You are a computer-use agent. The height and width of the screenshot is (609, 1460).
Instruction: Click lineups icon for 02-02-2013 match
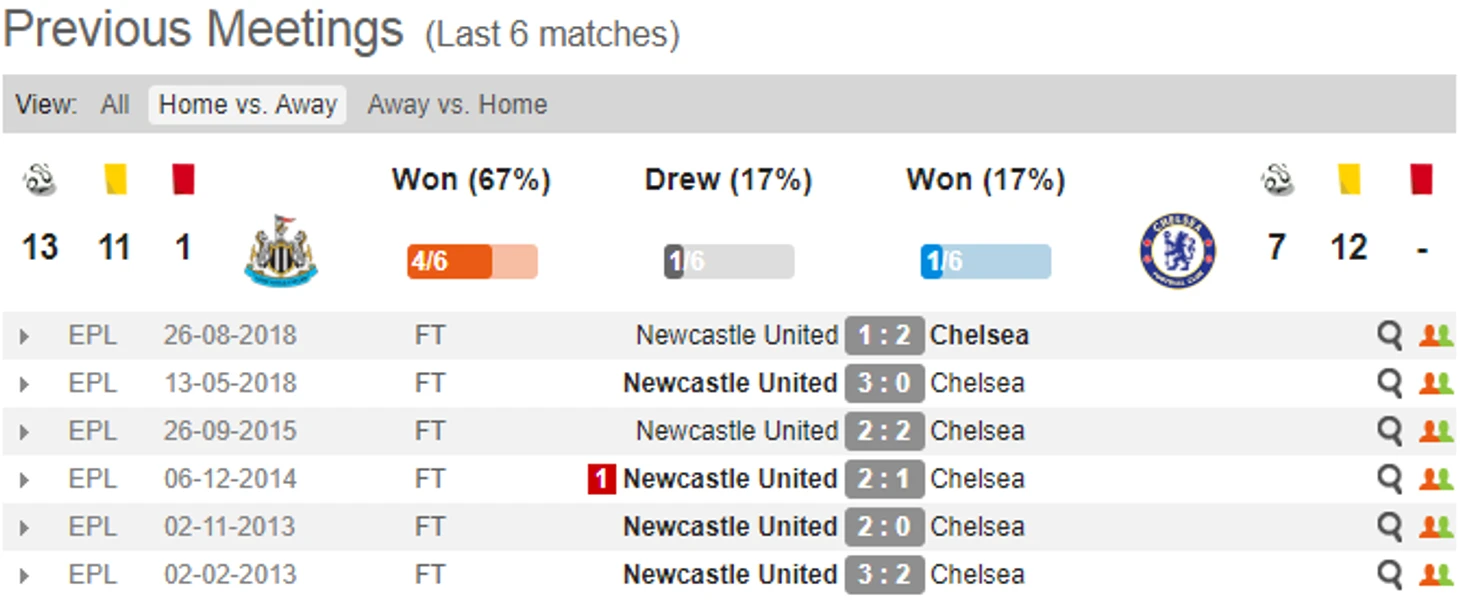[1436, 576]
